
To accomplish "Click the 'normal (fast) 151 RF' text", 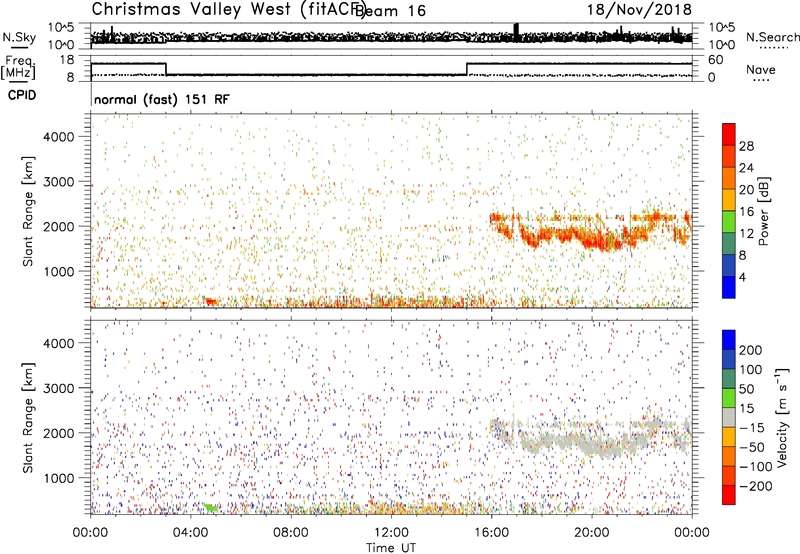I will pyautogui.click(x=162, y=99).
